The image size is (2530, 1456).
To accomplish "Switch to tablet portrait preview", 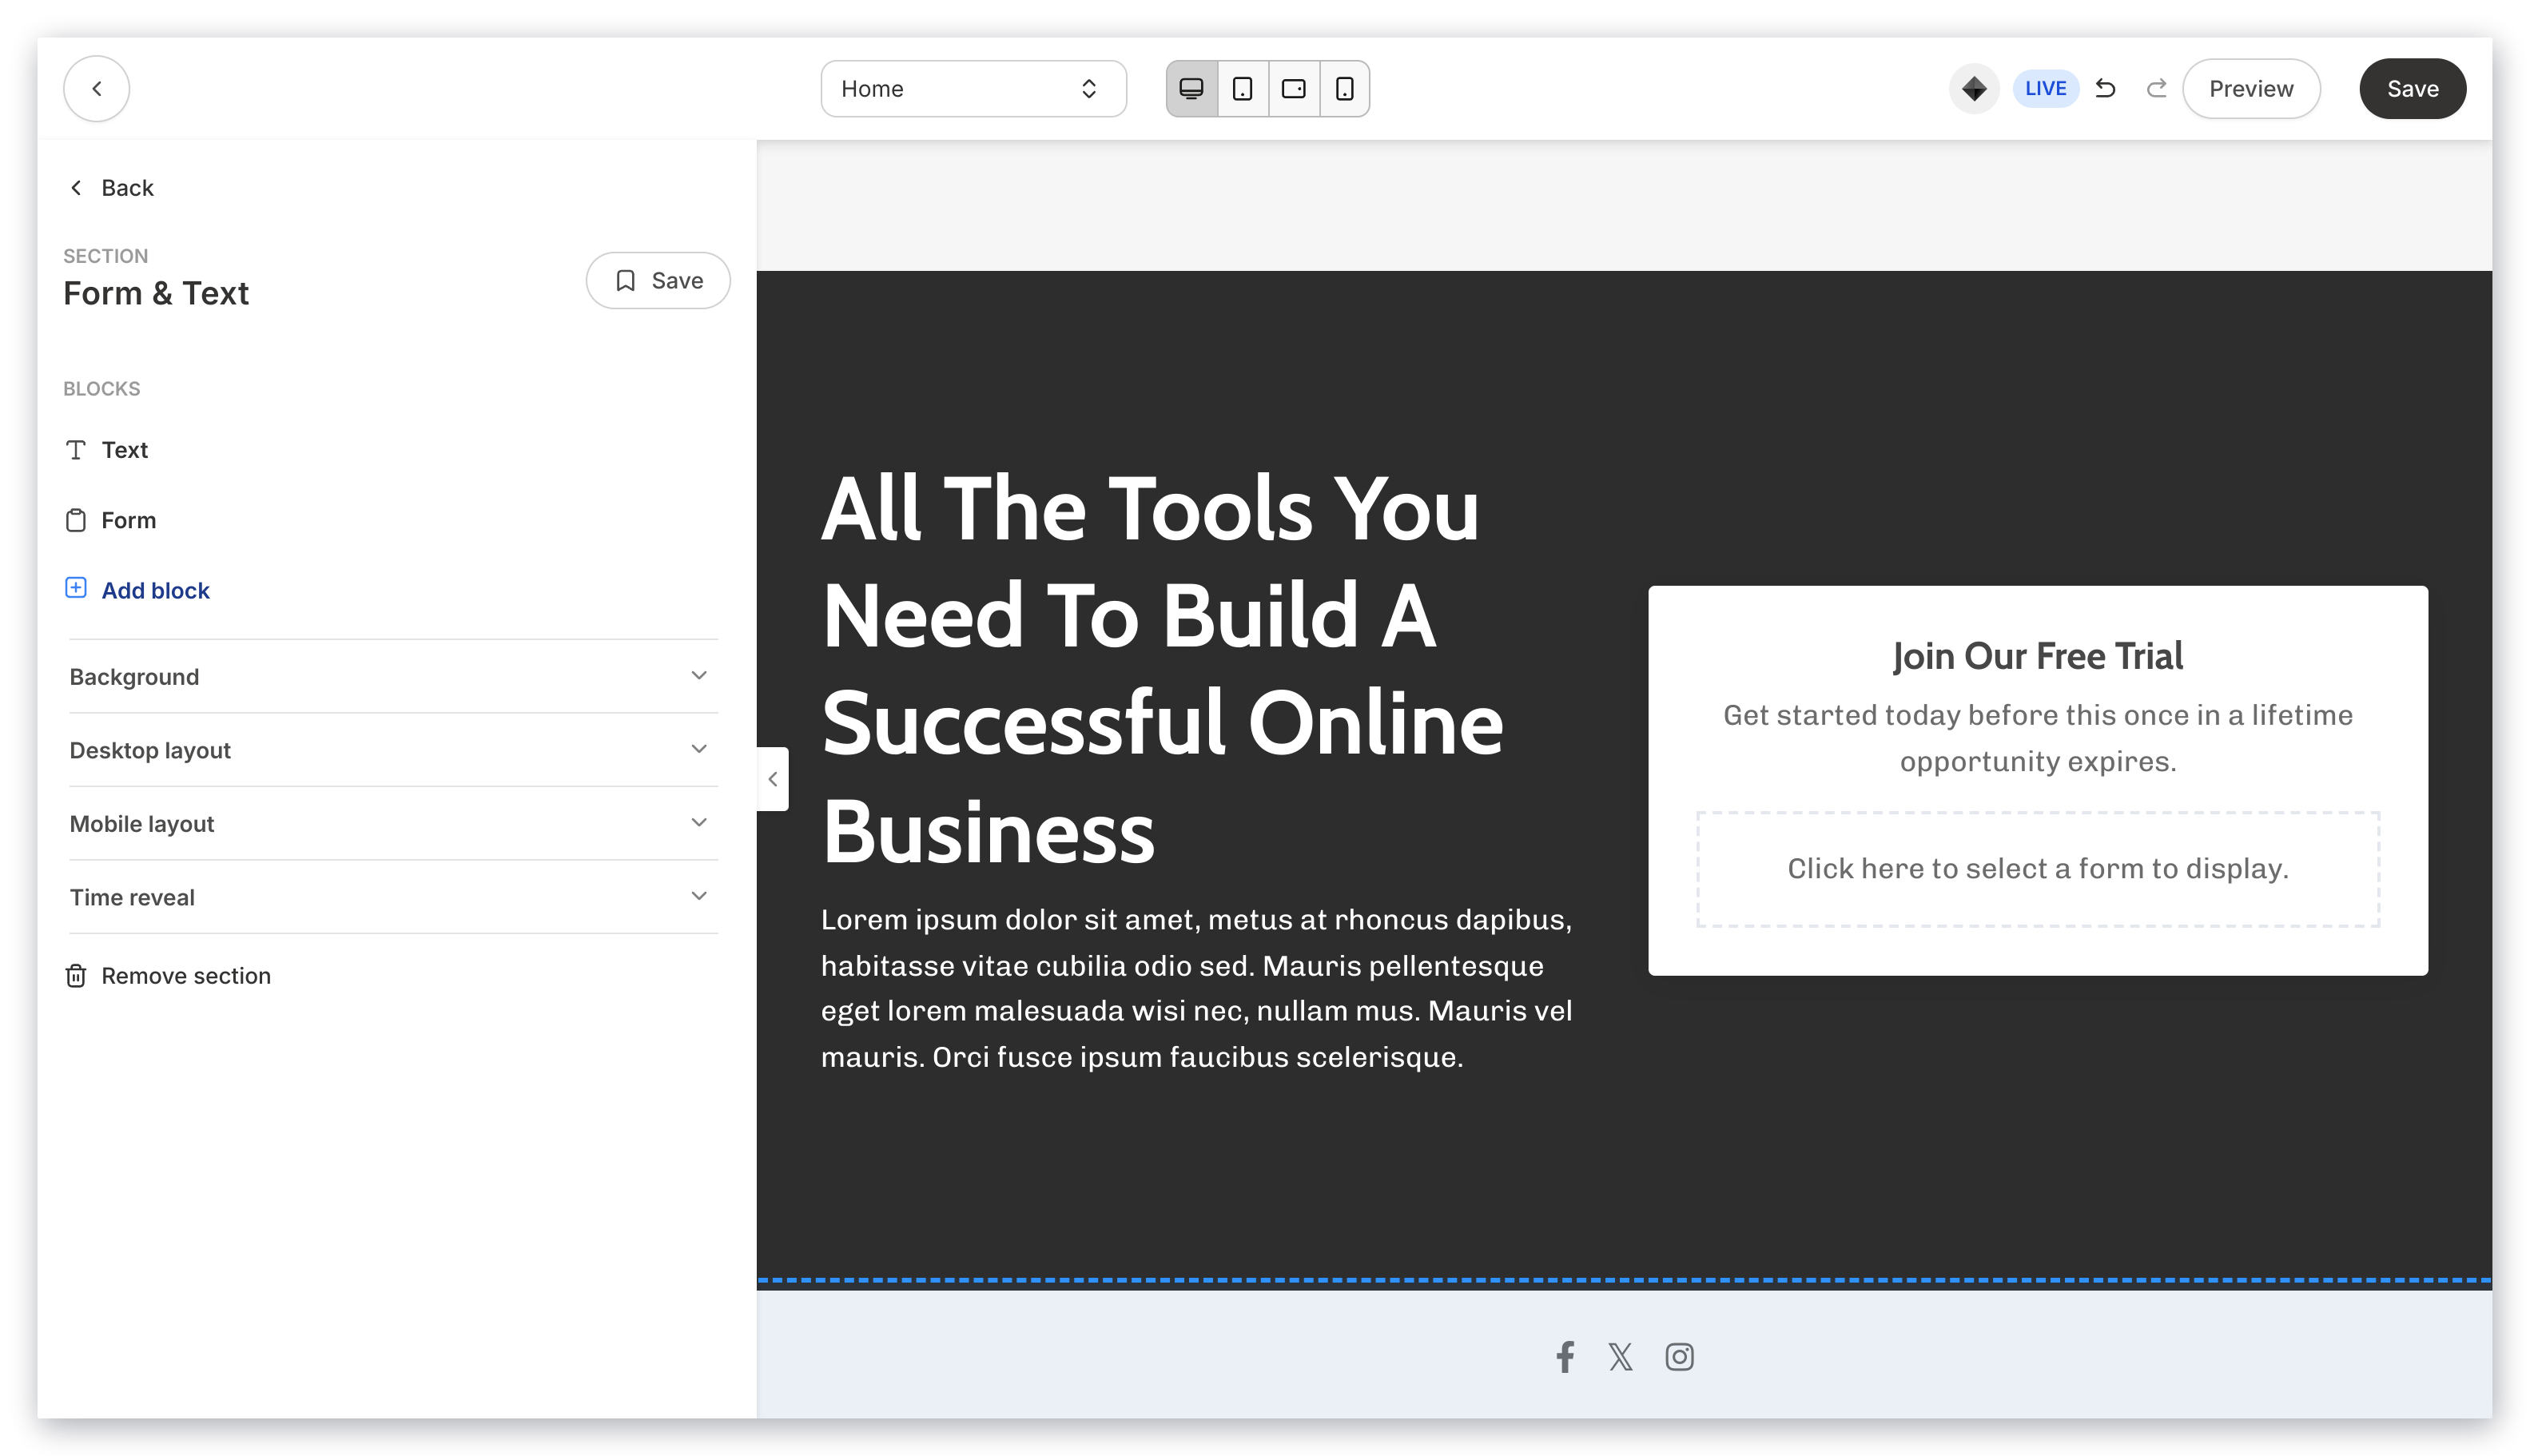I will tap(1243, 89).
